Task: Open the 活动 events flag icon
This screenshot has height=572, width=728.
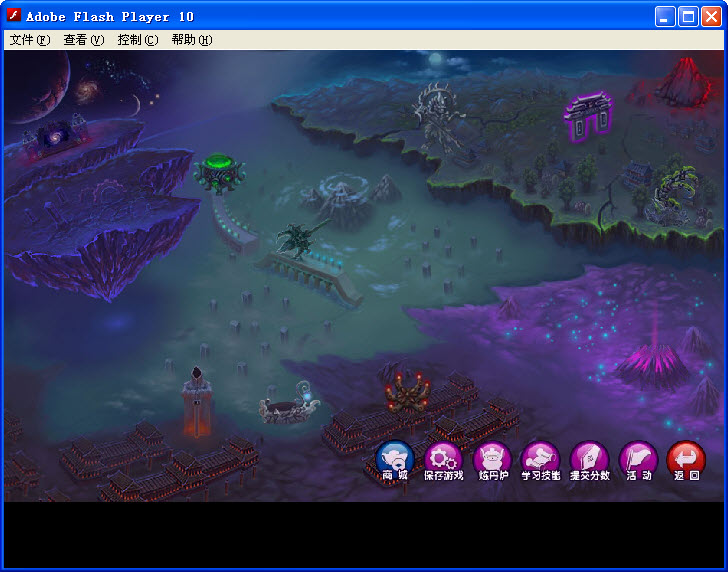Action: pyautogui.click(x=639, y=461)
